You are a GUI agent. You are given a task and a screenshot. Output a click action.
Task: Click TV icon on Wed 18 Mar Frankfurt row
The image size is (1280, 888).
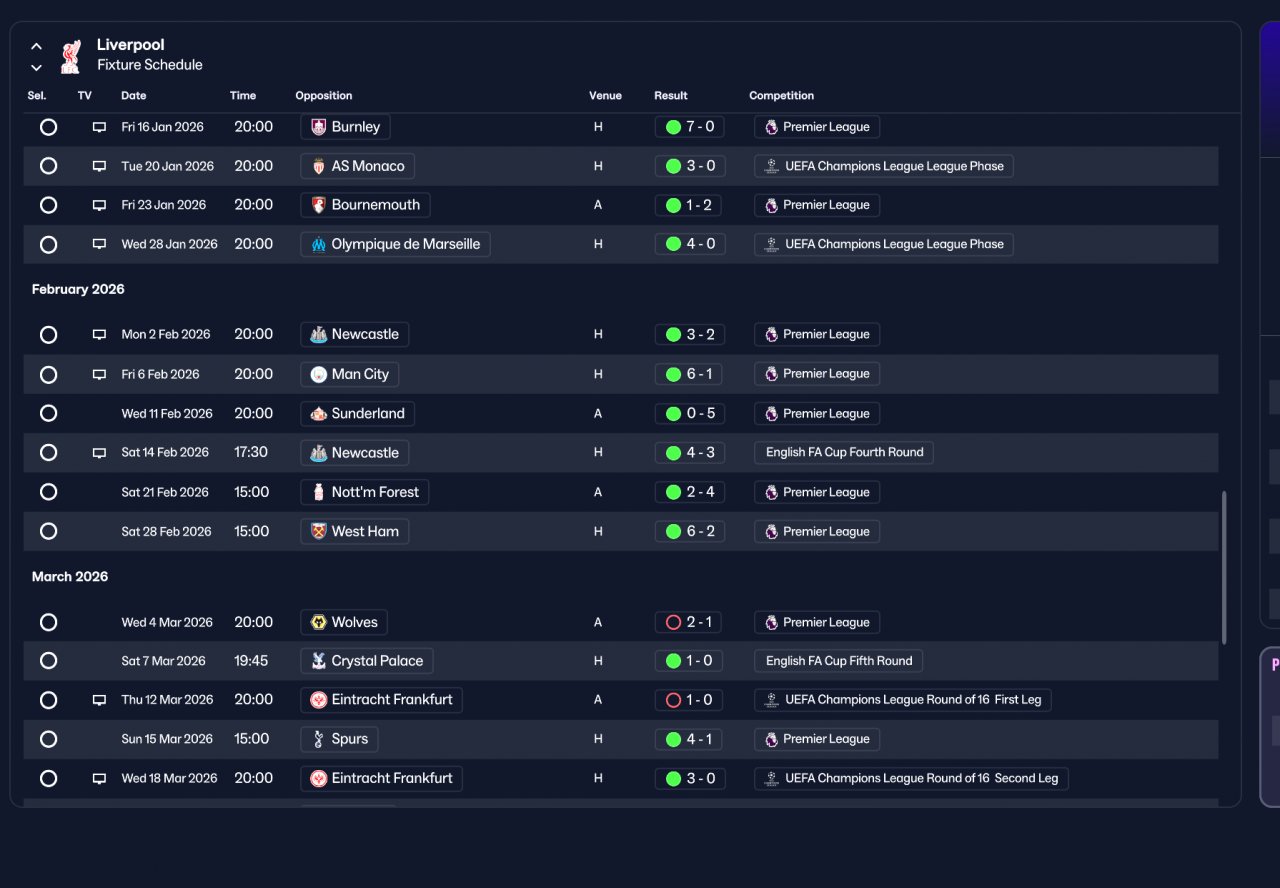pos(99,778)
